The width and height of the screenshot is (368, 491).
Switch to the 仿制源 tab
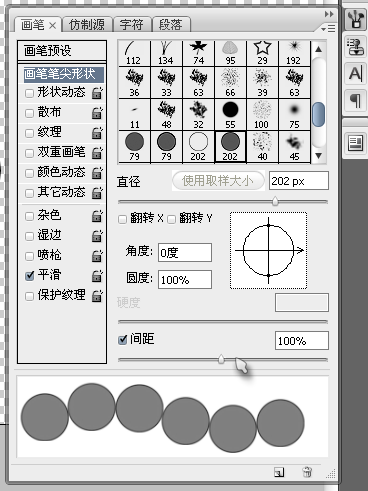click(x=86, y=24)
